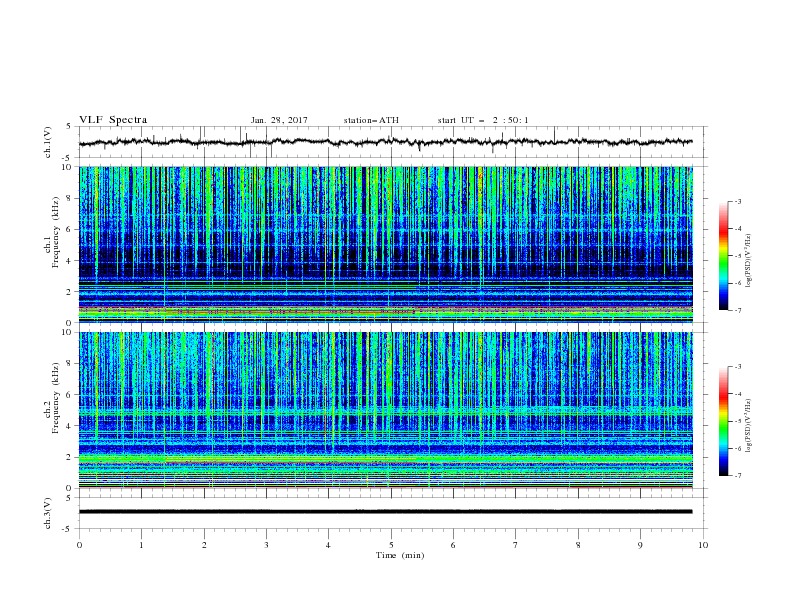Click the "1" tick on the Time axis
792x612 pixels.
(x=141, y=545)
